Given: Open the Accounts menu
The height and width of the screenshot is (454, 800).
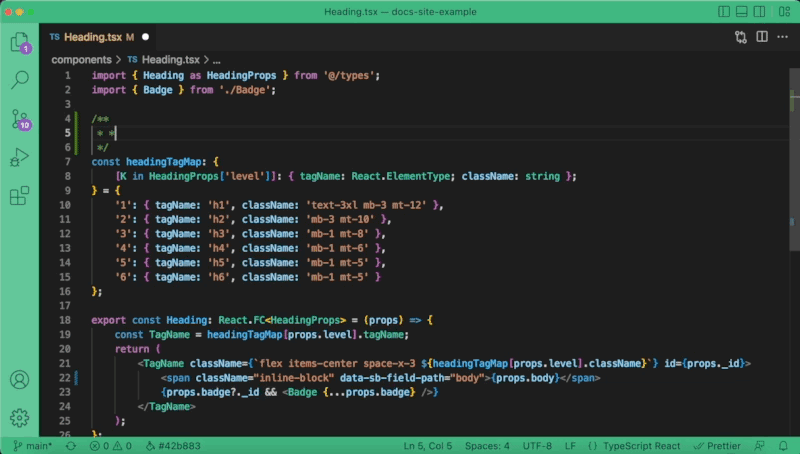Looking at the screenshot, I should click(19, 380).
